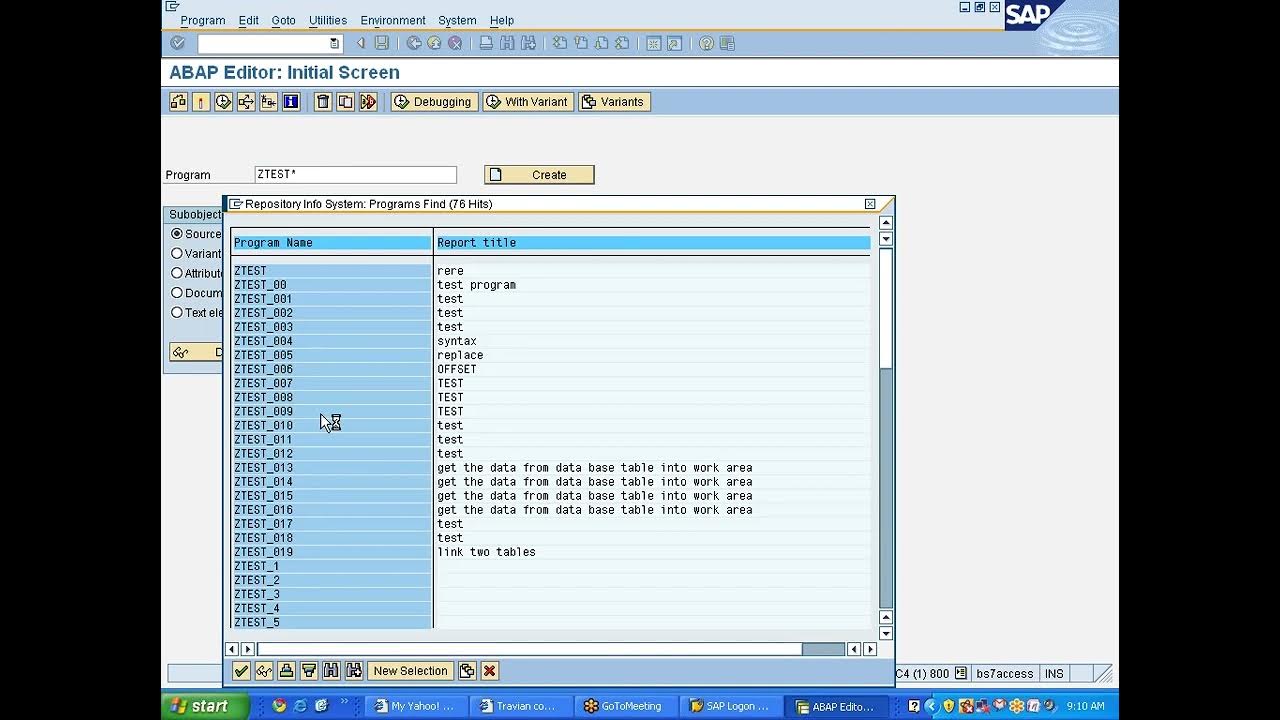1280x720 pixels.
Task: Click the Debugging button
Action: tap(434, 101)
